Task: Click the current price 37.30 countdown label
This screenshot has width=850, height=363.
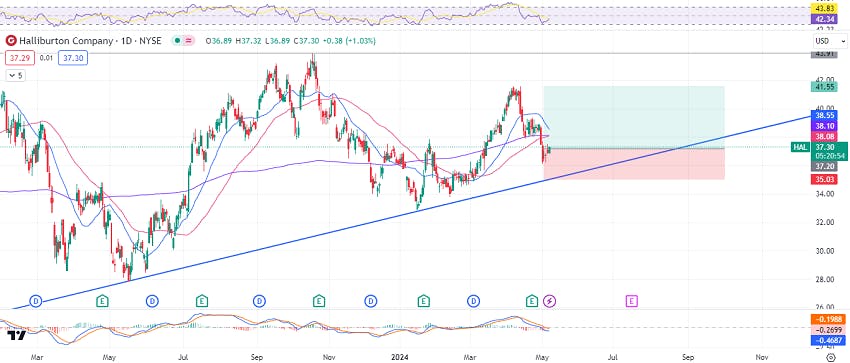Action: [x=828, y=151]
